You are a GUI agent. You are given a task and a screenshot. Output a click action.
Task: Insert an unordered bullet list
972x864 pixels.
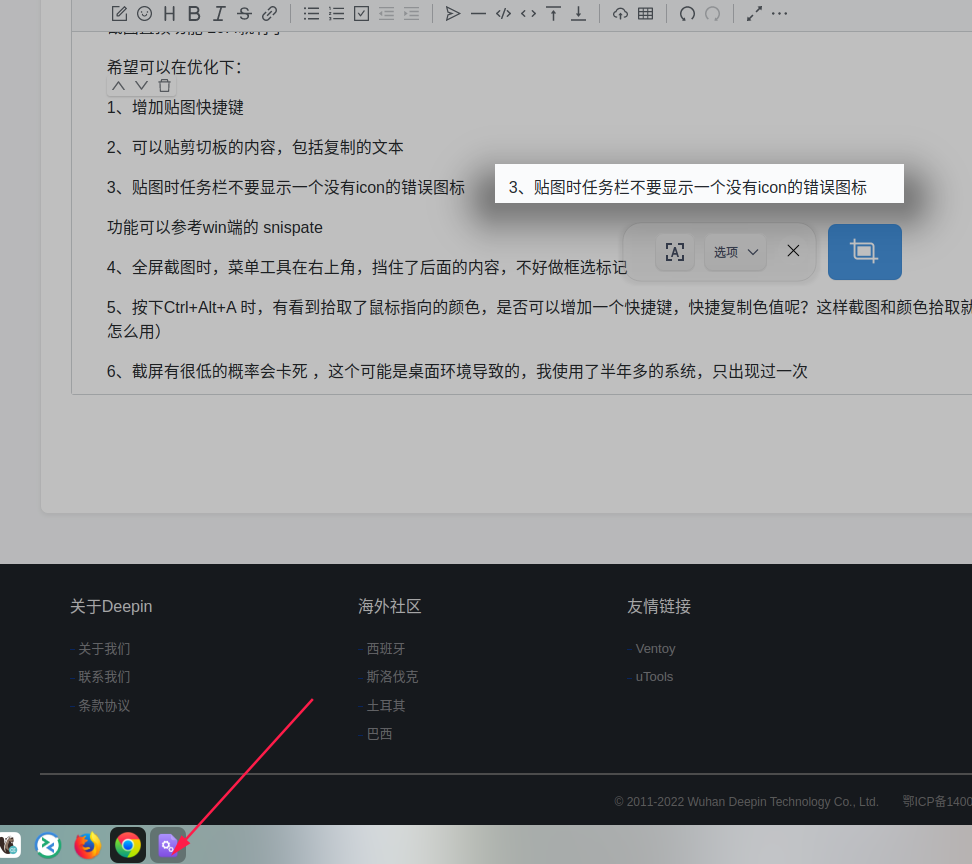click(x=311, y=13)
